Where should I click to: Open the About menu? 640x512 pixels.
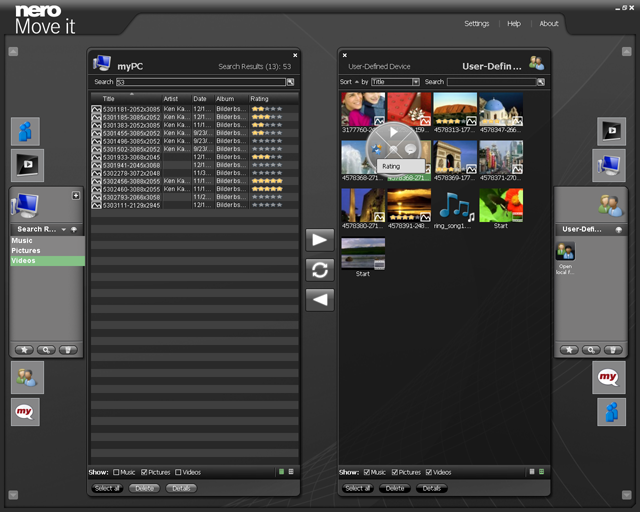pos(549,24)
